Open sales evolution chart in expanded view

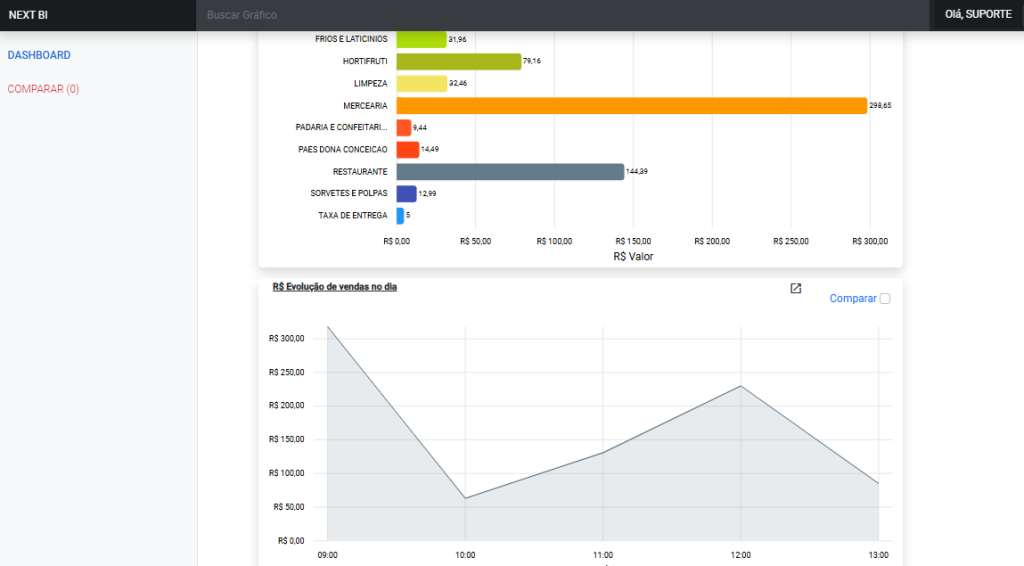click(796, 289)
